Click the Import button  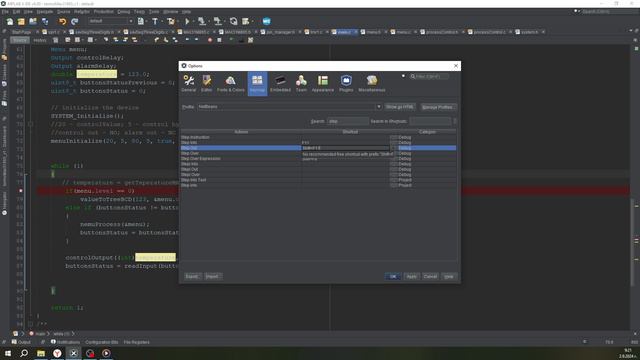click(x=212, y=276)
